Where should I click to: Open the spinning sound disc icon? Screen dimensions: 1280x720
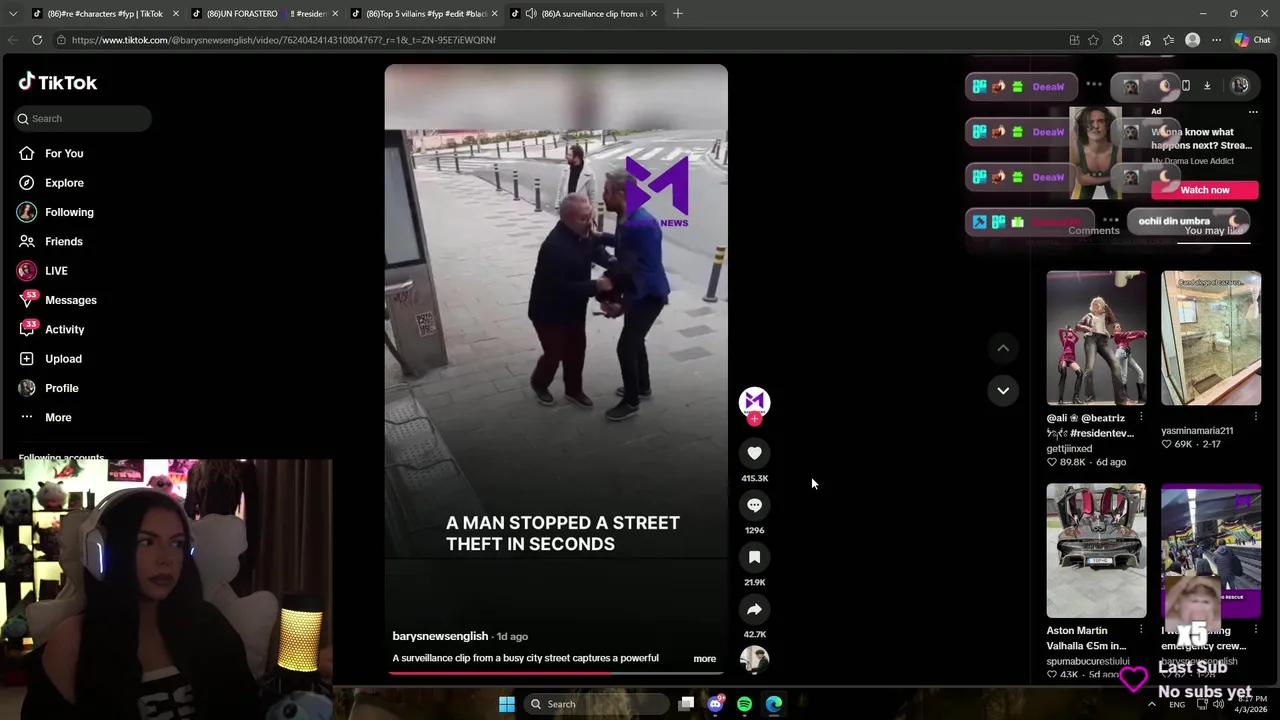point(754,660)
